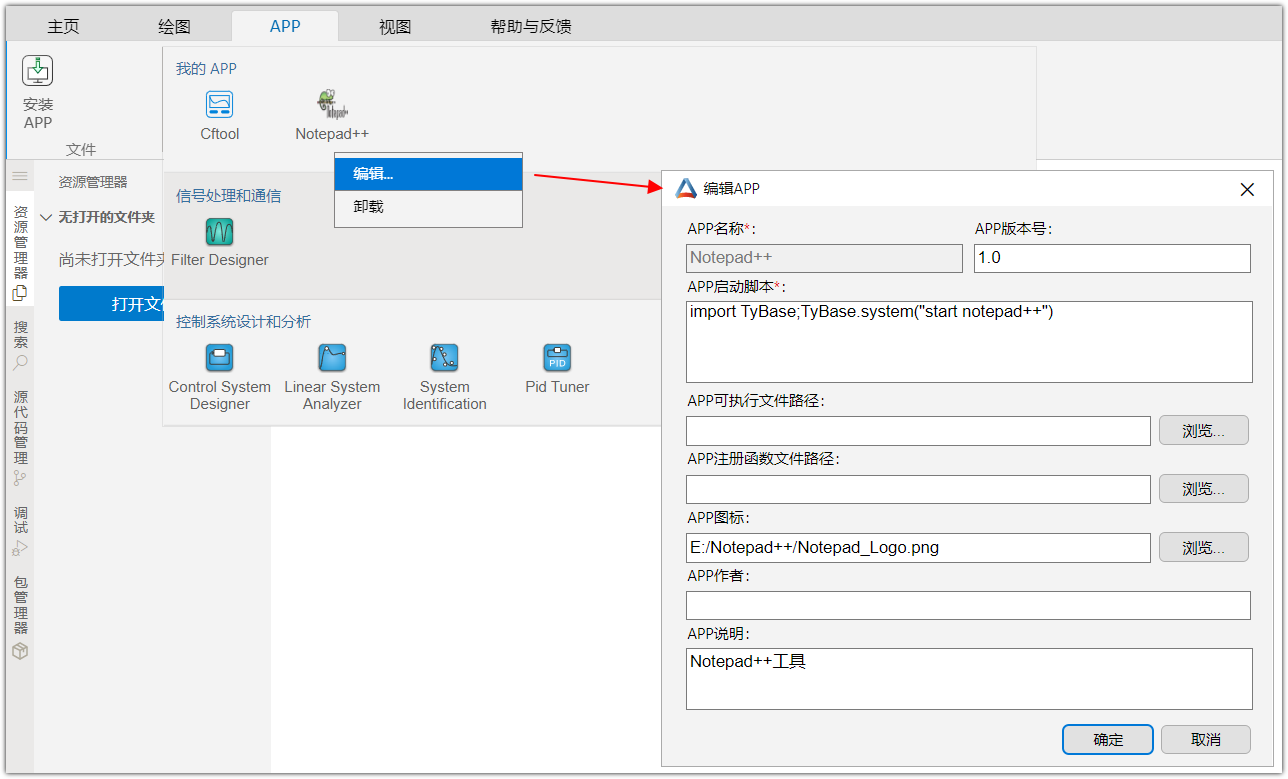Click the APP icon path field
Viewport: 1288px width, 779px height.
tap(918, 548)
